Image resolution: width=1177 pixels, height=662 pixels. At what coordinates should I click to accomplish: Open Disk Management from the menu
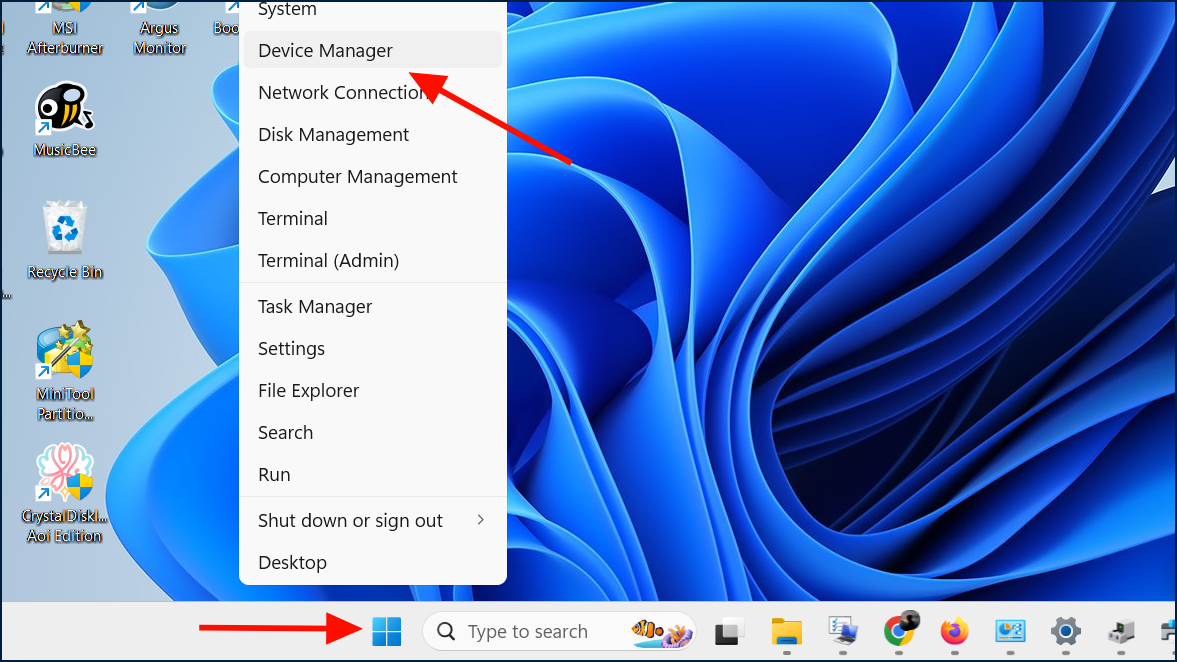tap(333, 134)
